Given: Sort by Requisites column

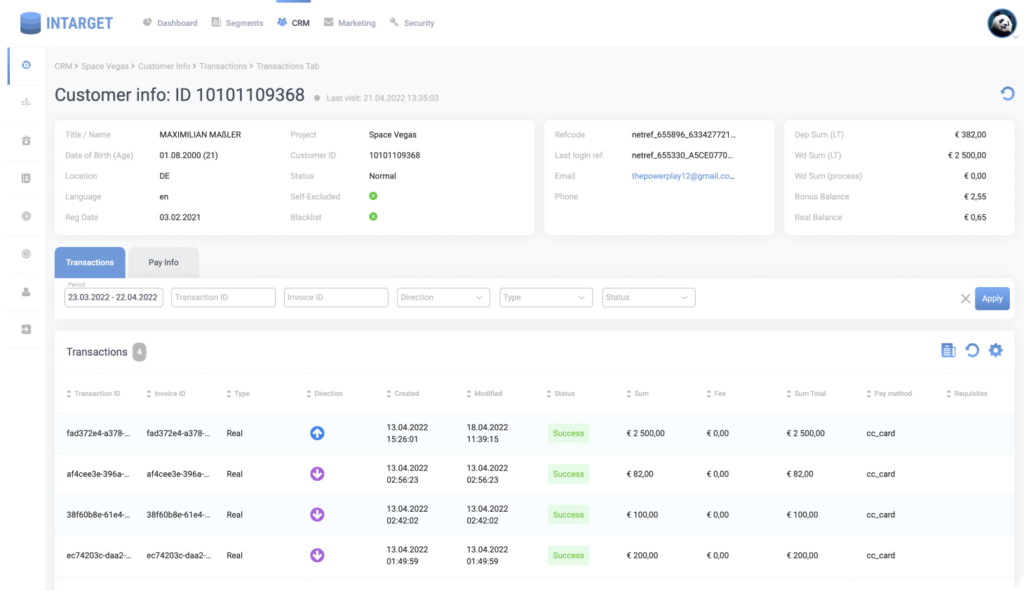Looking at the screenshot, I should tap(967, 394).
